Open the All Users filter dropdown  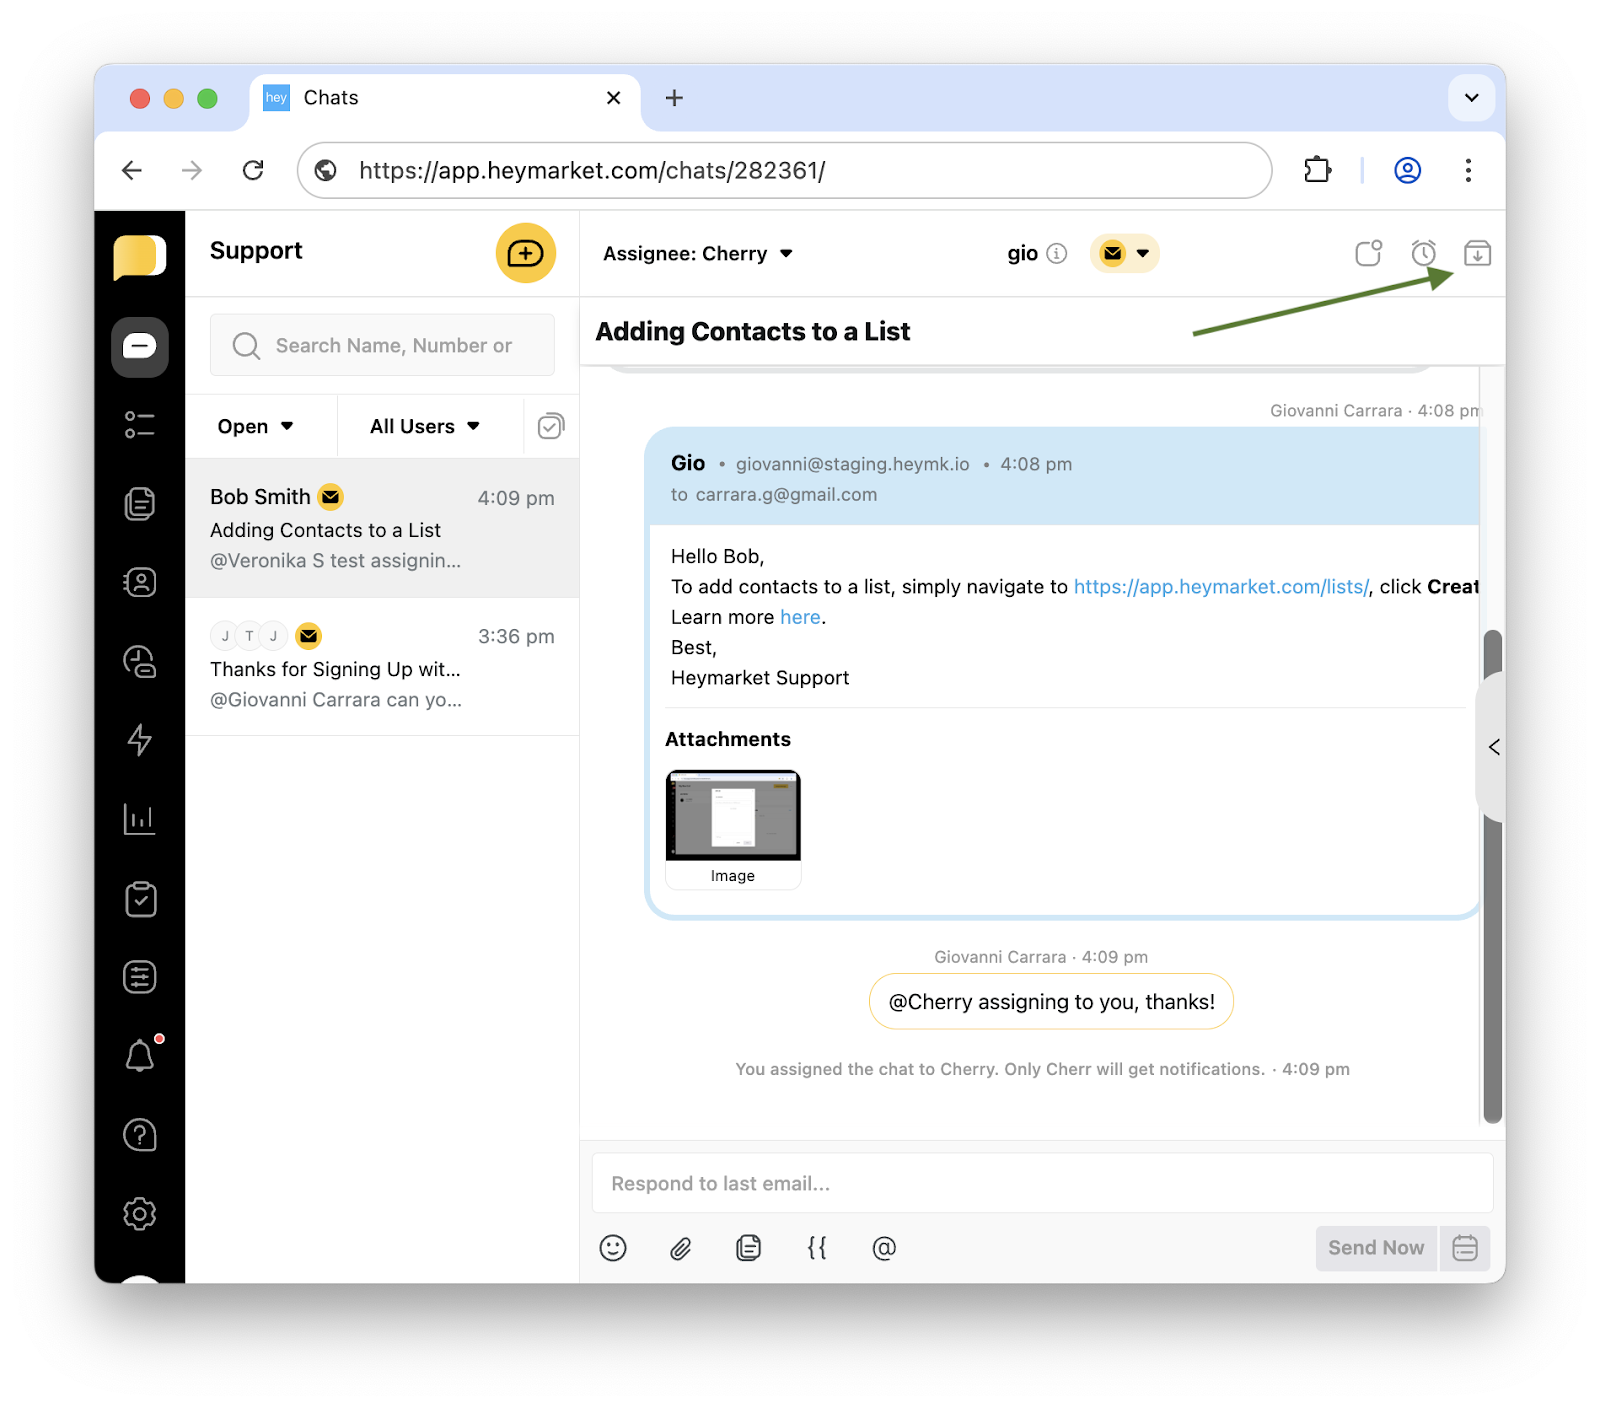click(425, 427)
